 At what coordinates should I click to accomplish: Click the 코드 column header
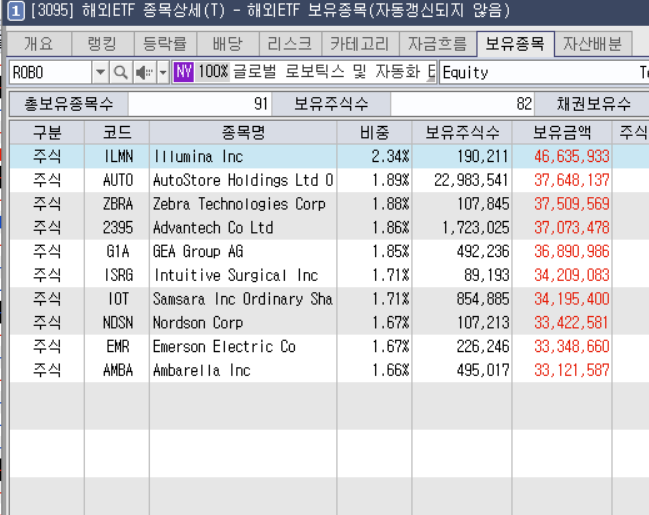click(x=117, y=132)
